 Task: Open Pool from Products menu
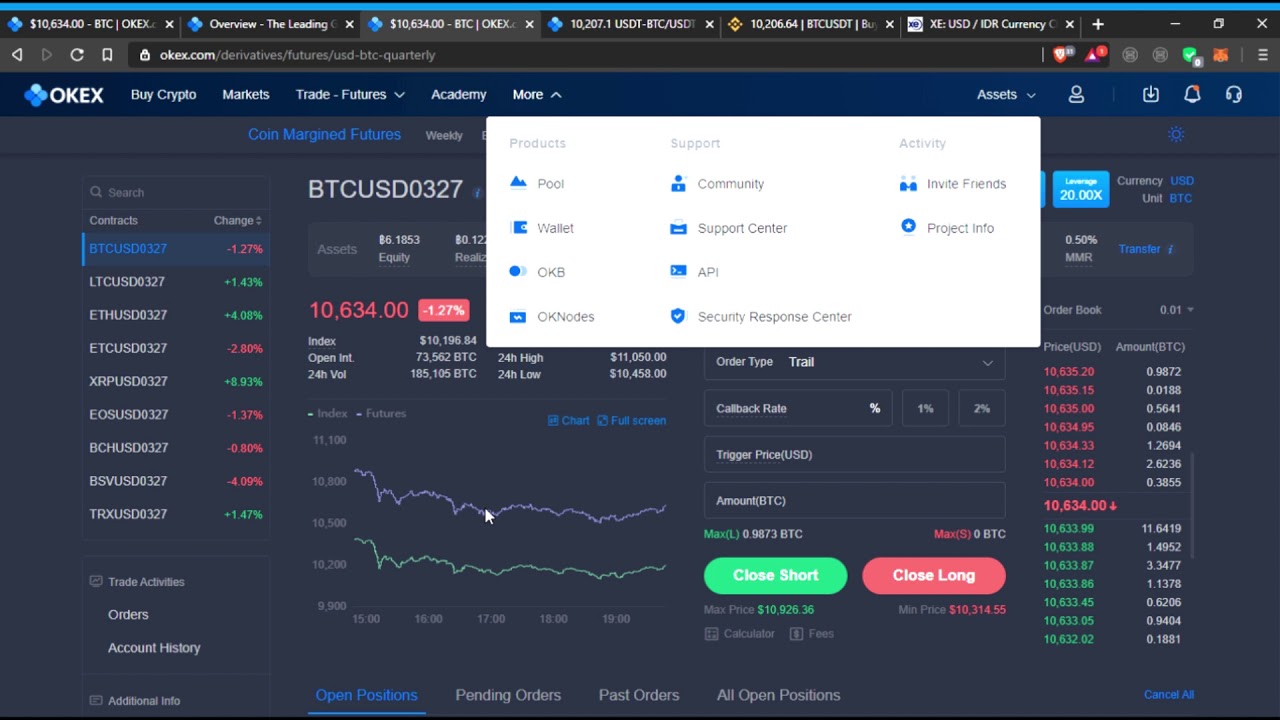tap(537, 184)
